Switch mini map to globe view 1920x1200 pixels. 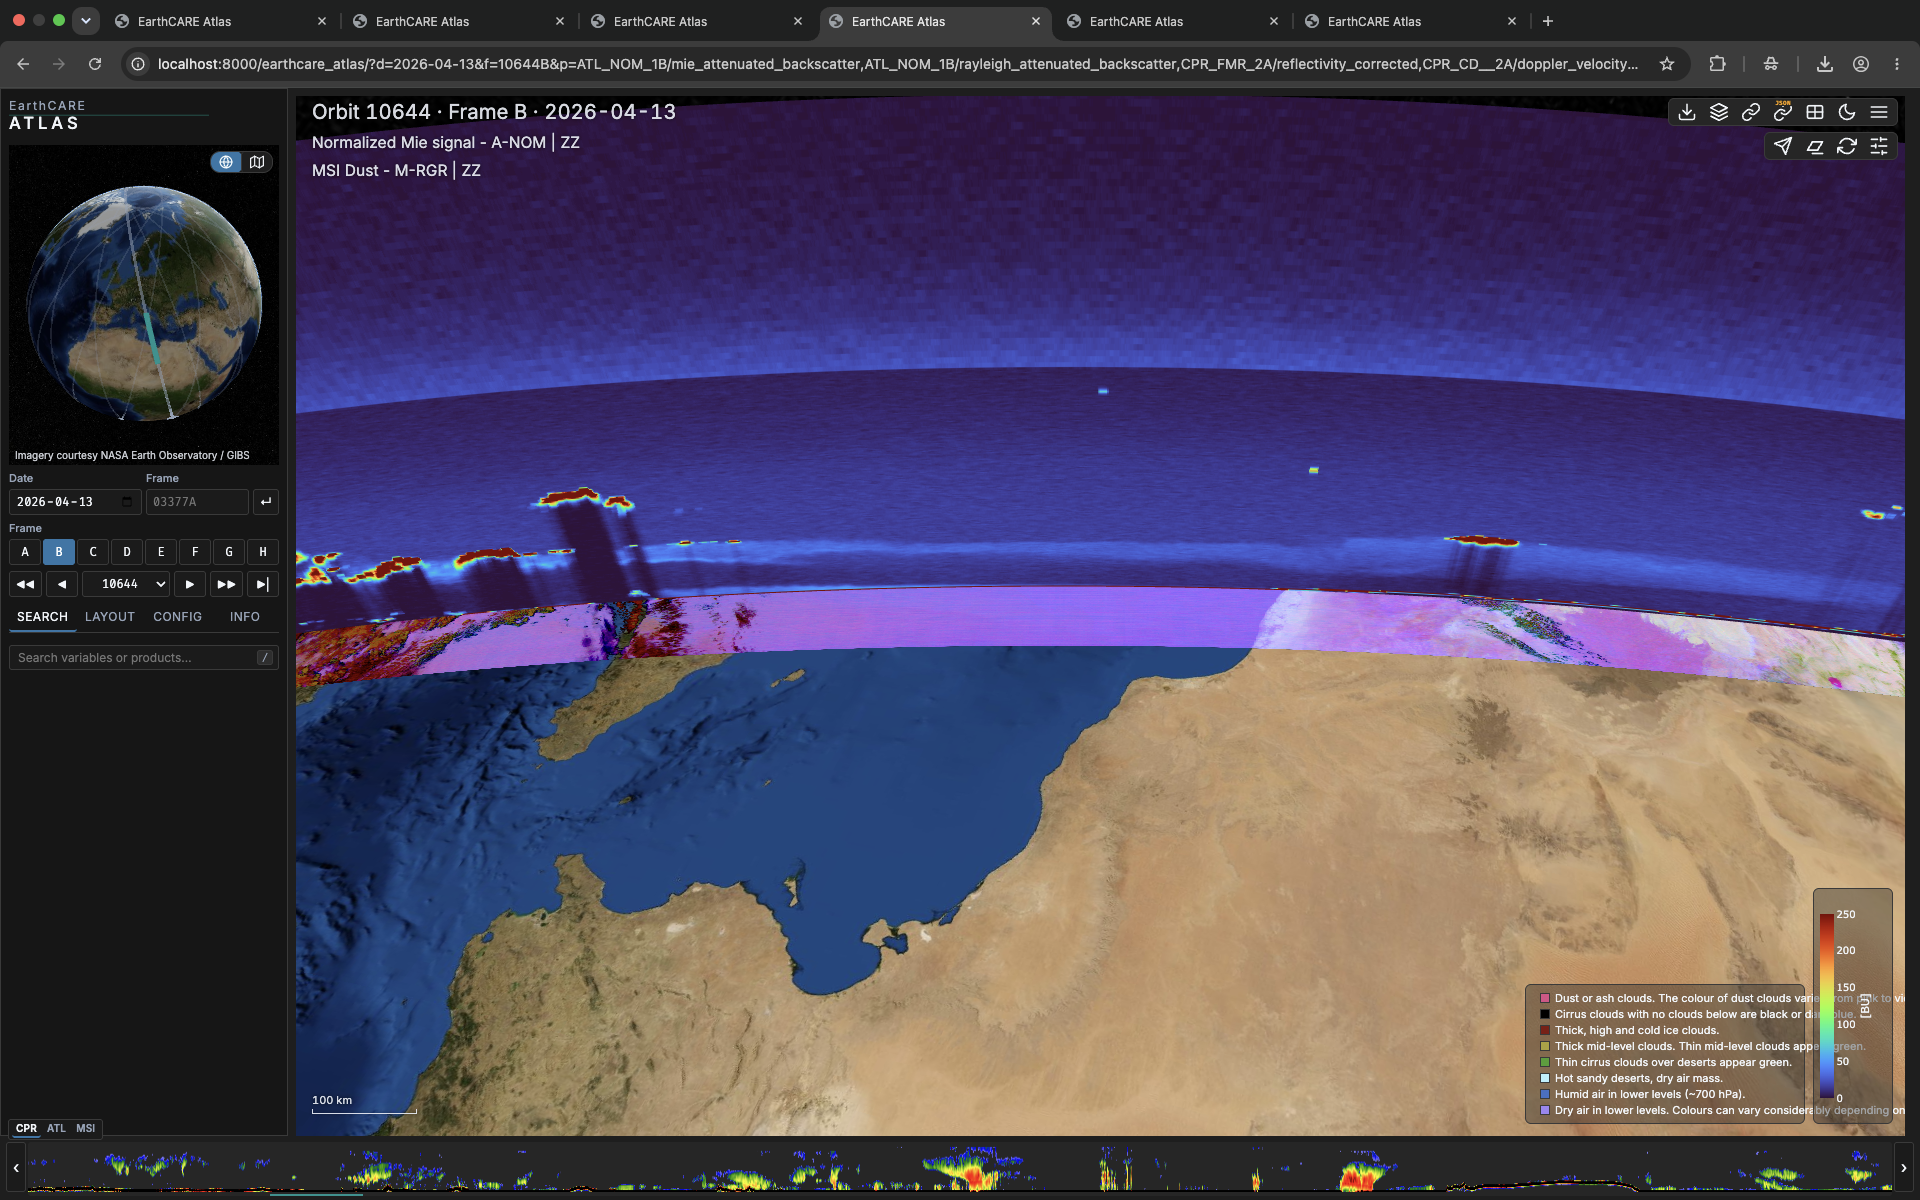click(x=226, y=162)
